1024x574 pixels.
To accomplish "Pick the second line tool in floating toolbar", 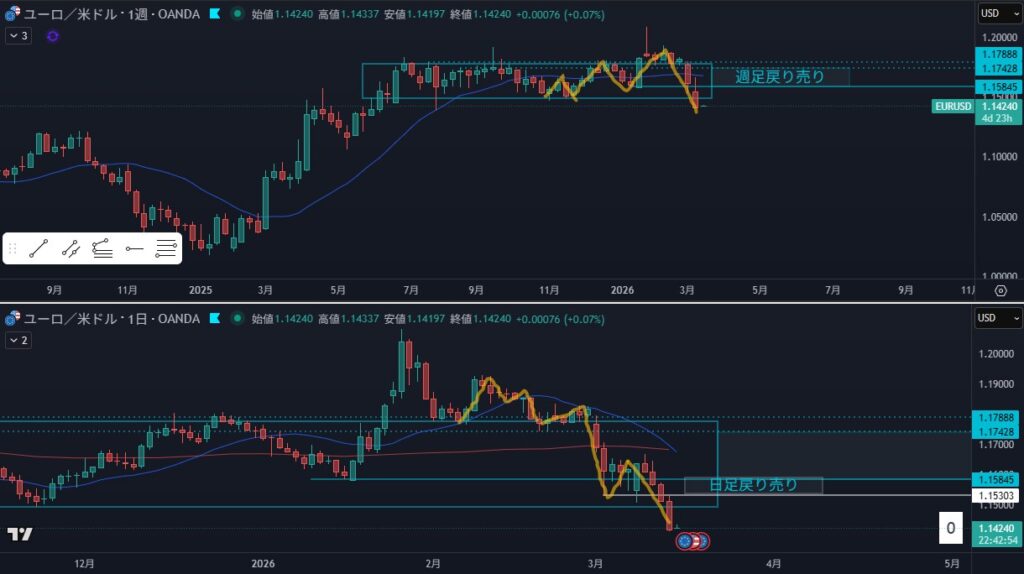I will click(x=70, y=249).
